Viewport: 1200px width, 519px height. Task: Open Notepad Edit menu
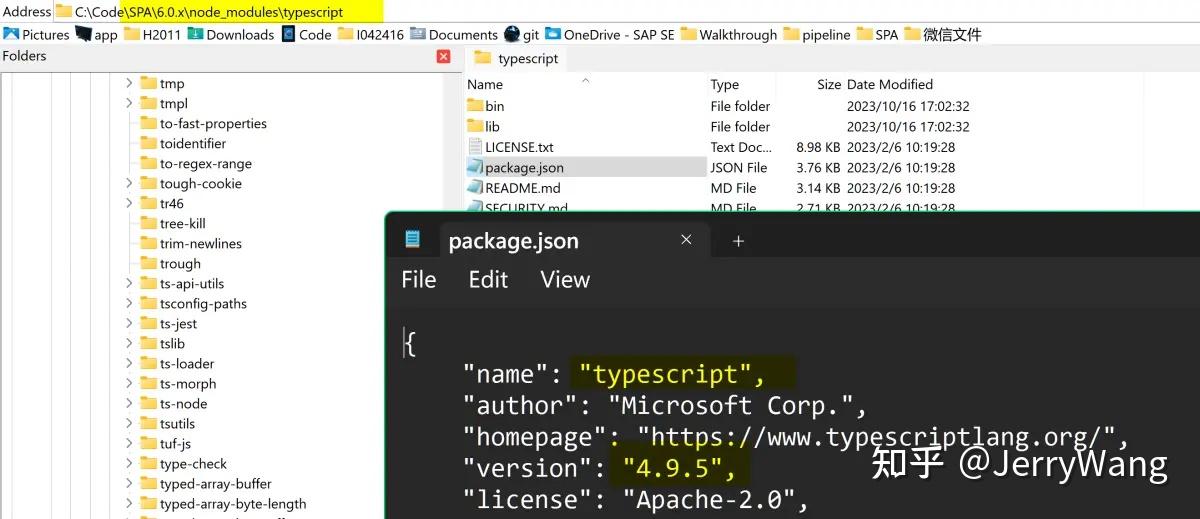[x=488, y=280]
